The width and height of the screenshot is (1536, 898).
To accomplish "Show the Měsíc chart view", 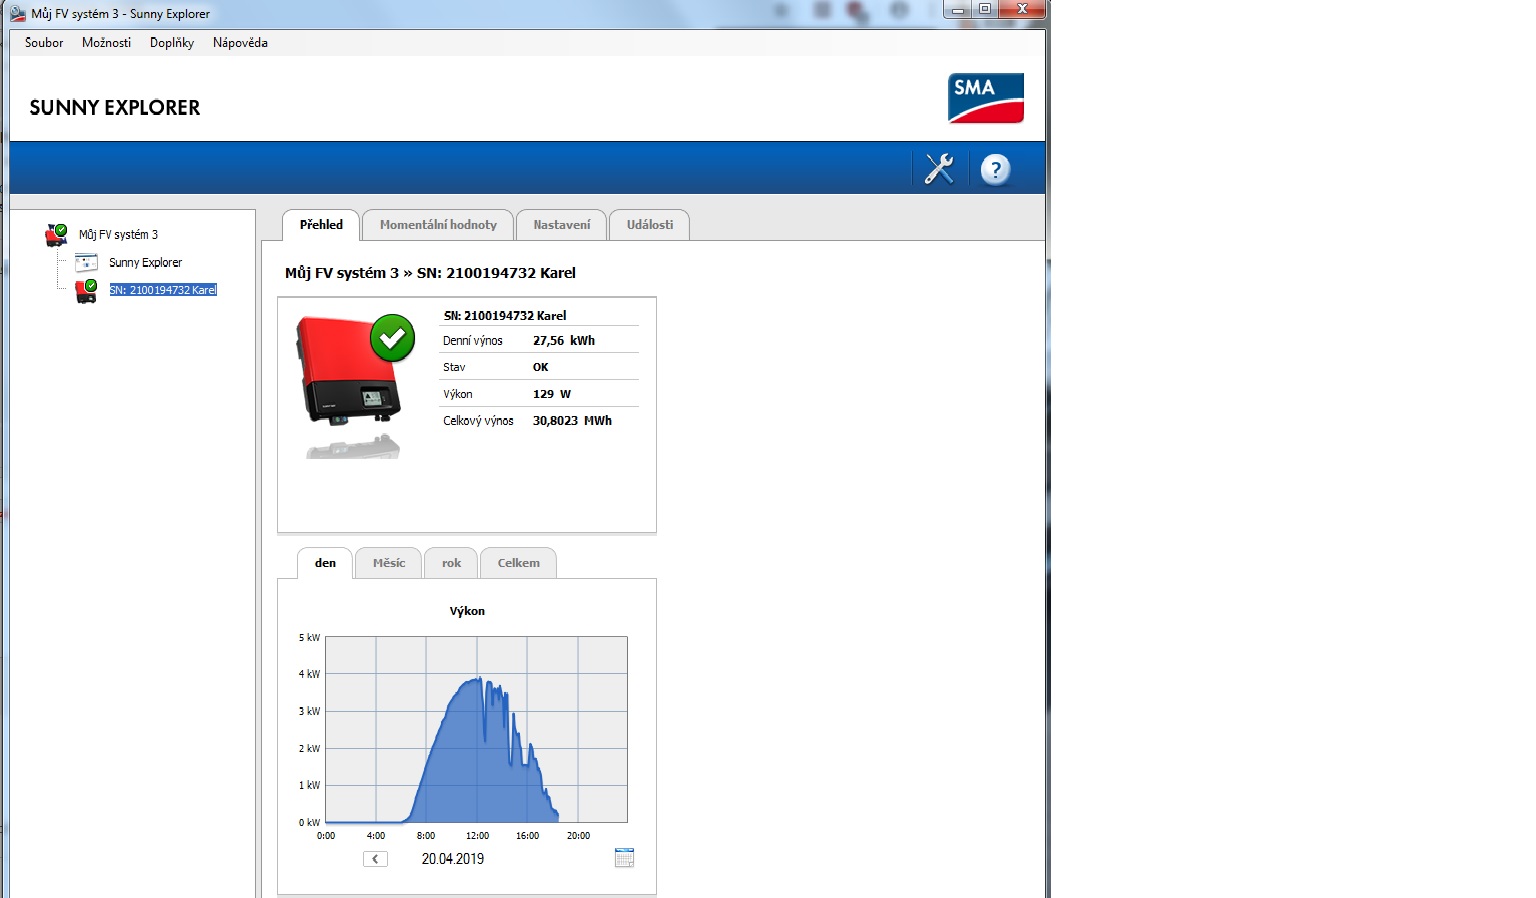I will click(388, 563).
